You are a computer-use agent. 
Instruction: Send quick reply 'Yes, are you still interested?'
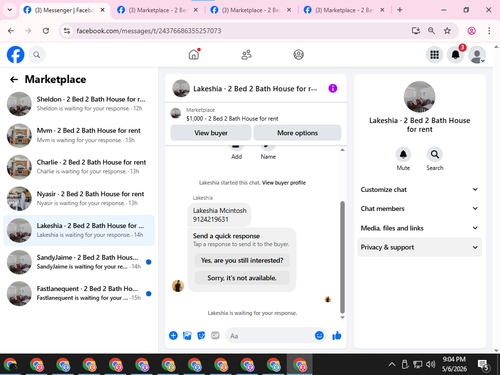(242, 260)
